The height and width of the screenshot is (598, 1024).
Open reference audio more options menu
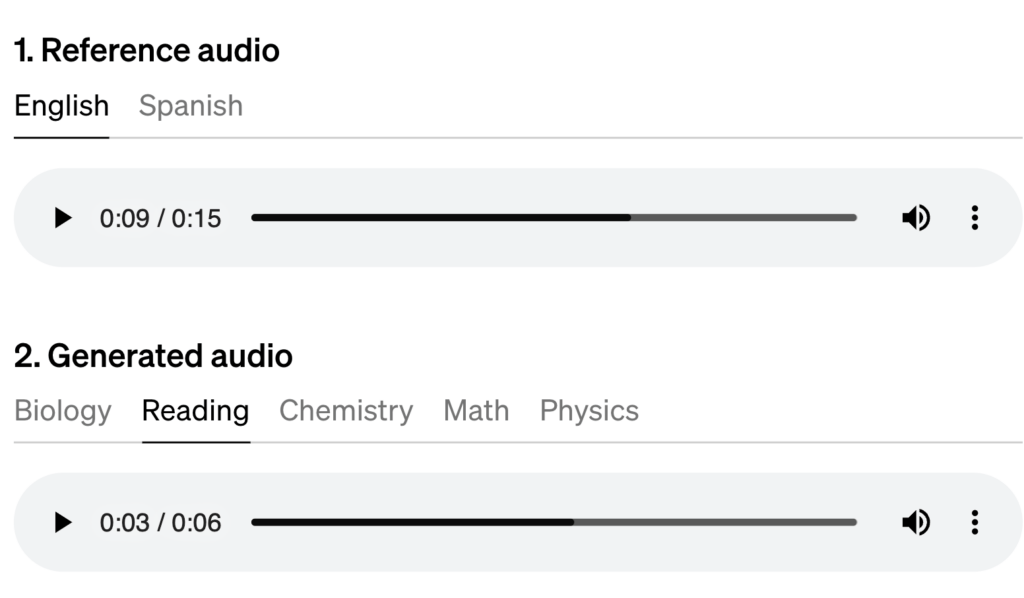tap(975, 218)
